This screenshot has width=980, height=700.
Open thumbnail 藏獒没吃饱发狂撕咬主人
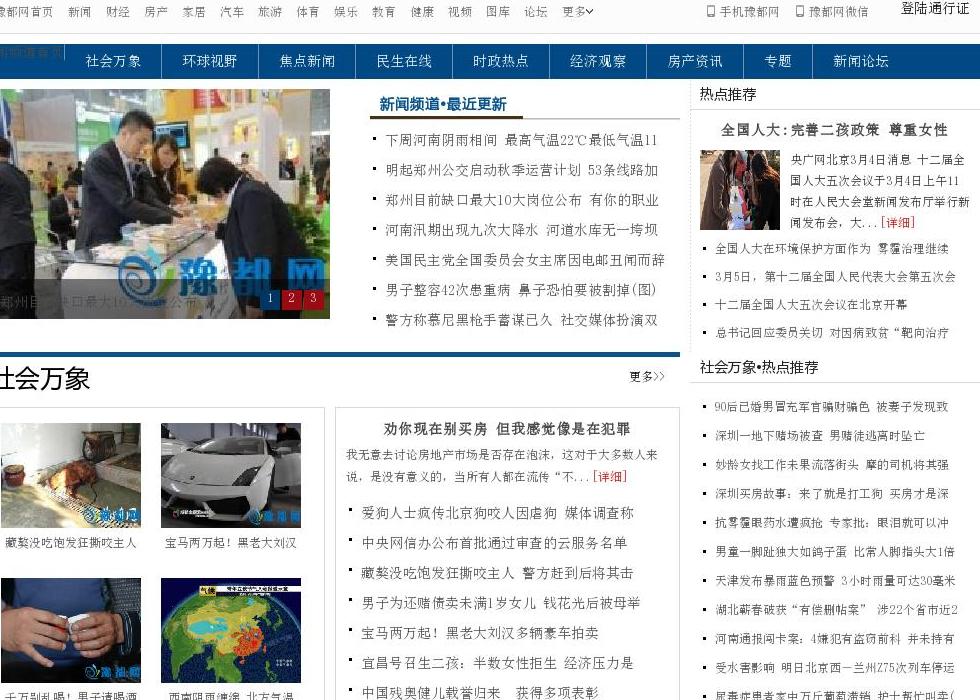click(x=71, y=475)
